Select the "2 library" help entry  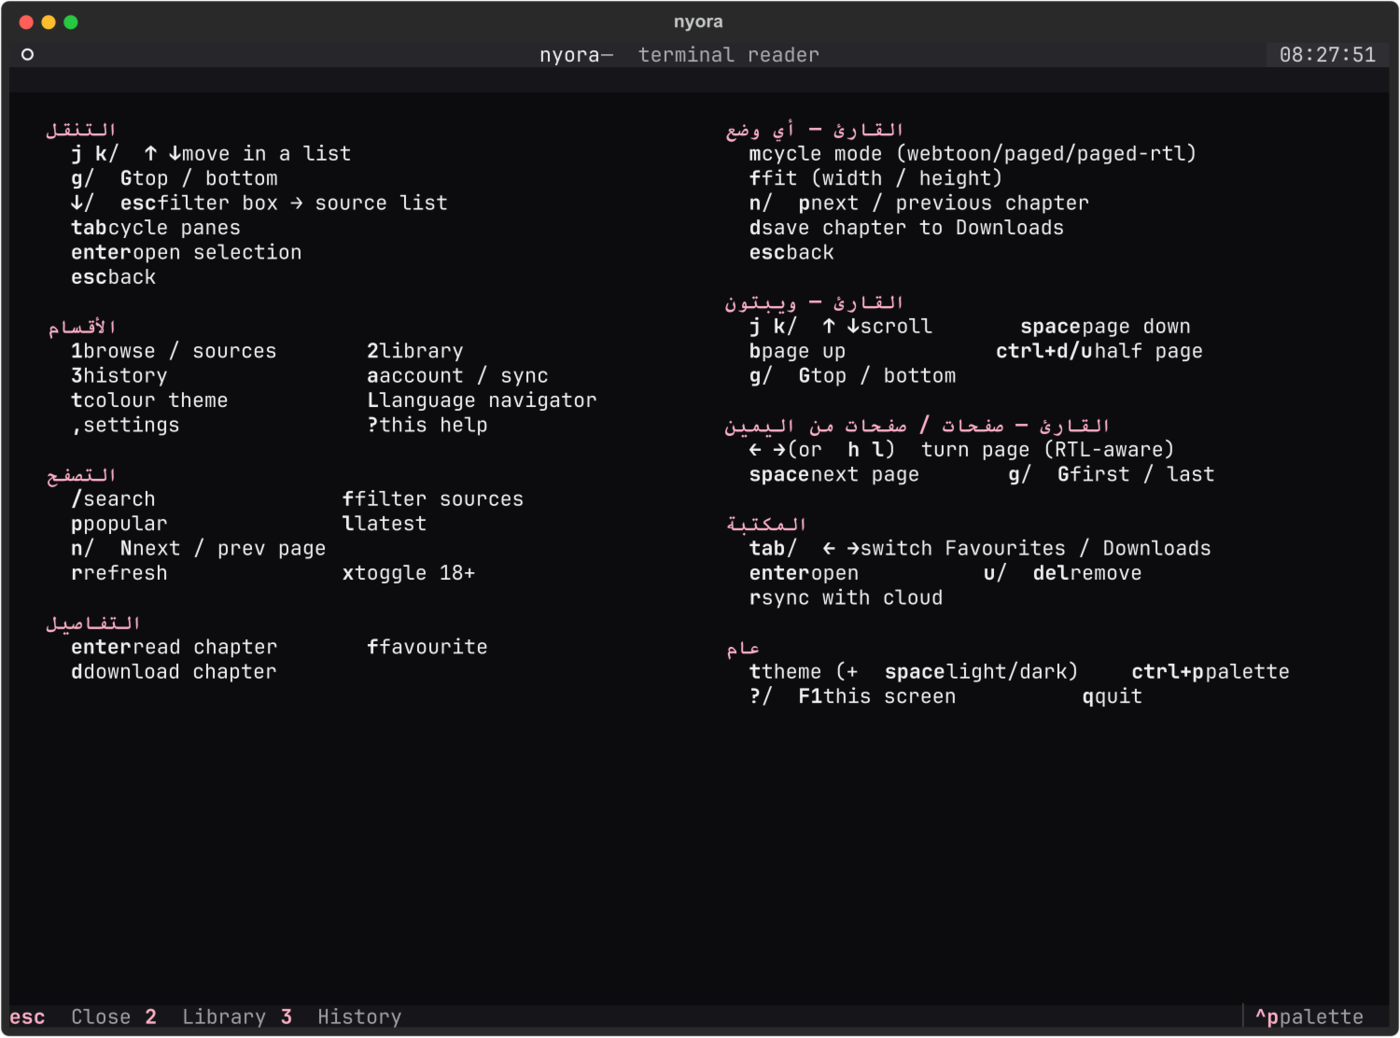click(415, 351)
